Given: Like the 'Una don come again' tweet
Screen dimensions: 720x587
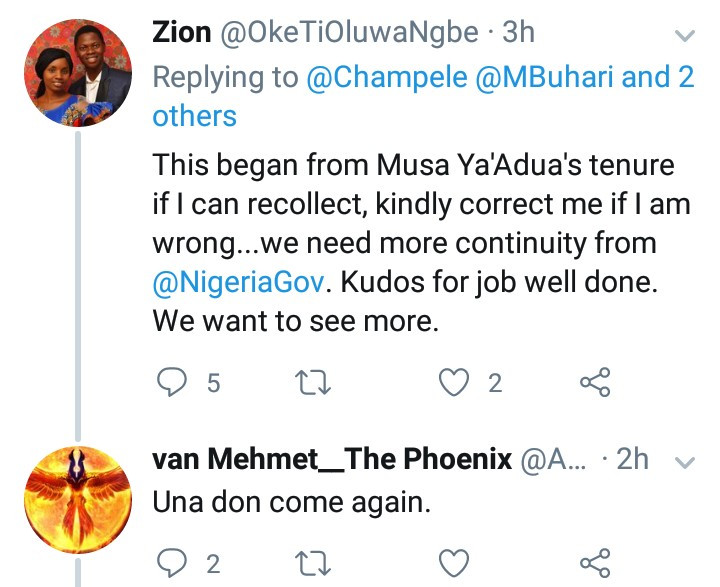Looking at the screenshot, I should (x=454, y=563).
